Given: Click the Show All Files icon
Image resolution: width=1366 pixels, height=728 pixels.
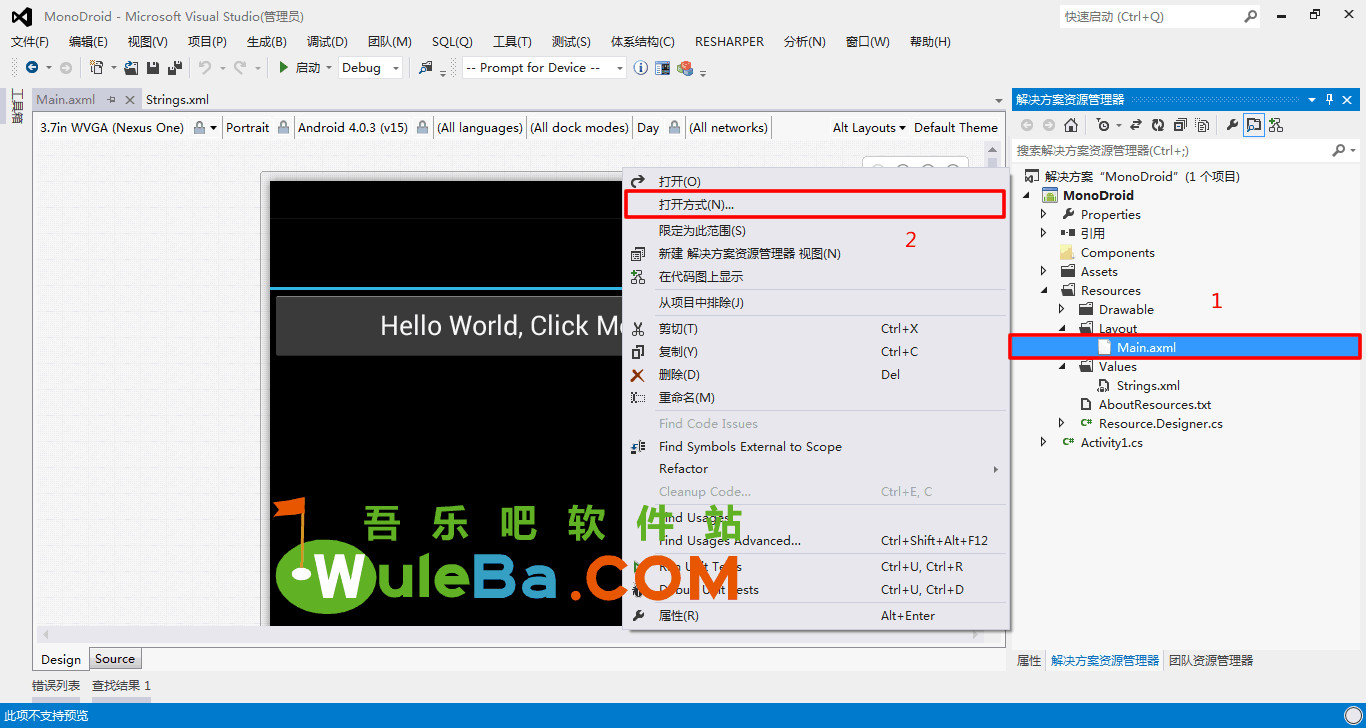Looking at the screenshot, I should [x=1202, y=125].
